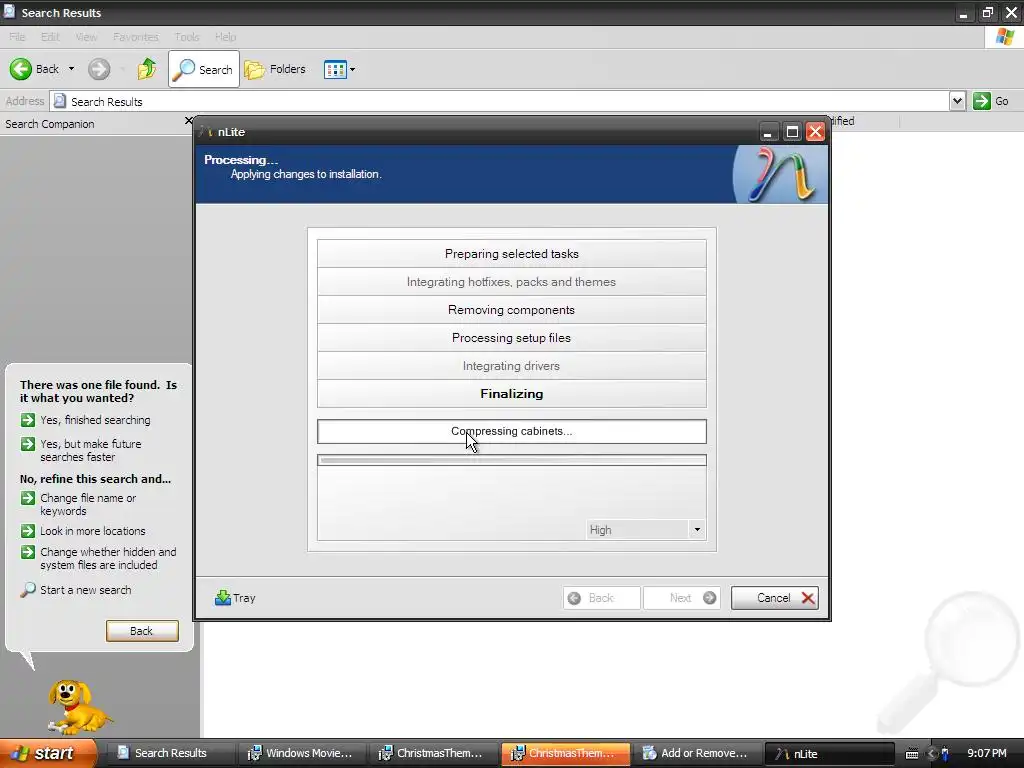Image resolution: width=1024 pixels, height=768 pixels.
Task: Click the clock showing 9:07 PM
Action: (987, 753)
